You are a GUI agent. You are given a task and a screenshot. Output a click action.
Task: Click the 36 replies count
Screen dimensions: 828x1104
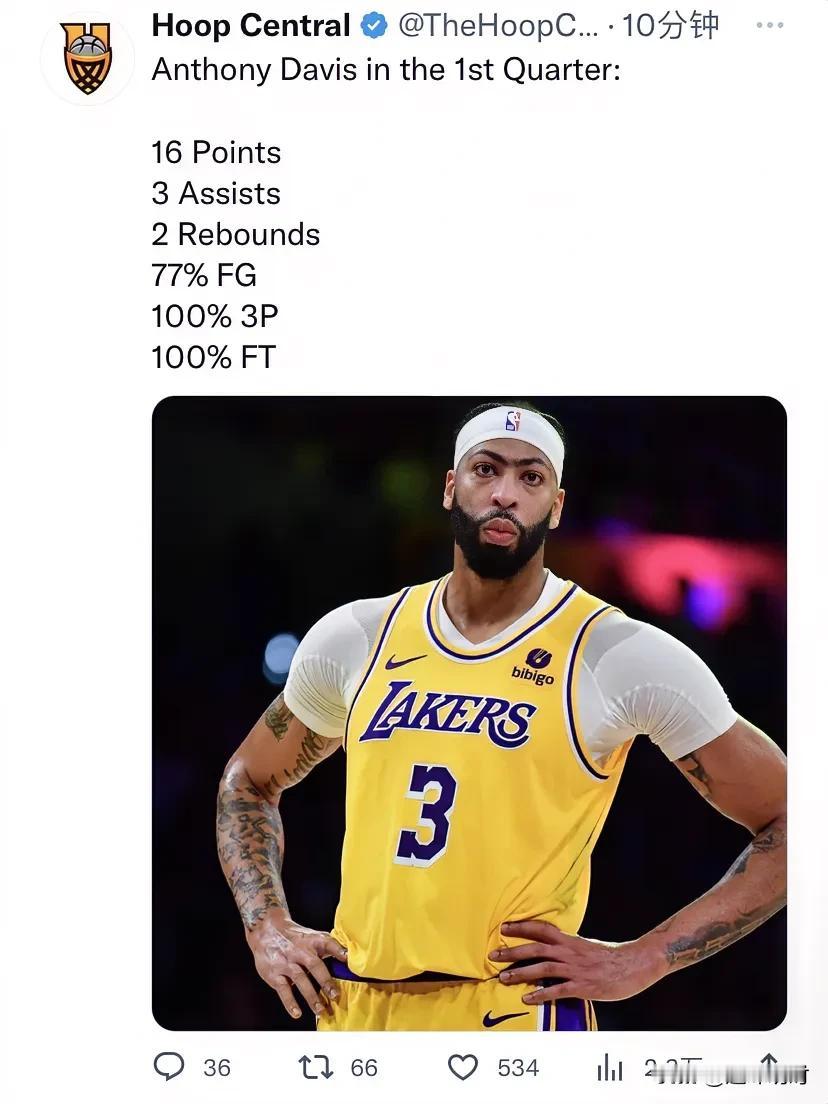coord(217,1068)
